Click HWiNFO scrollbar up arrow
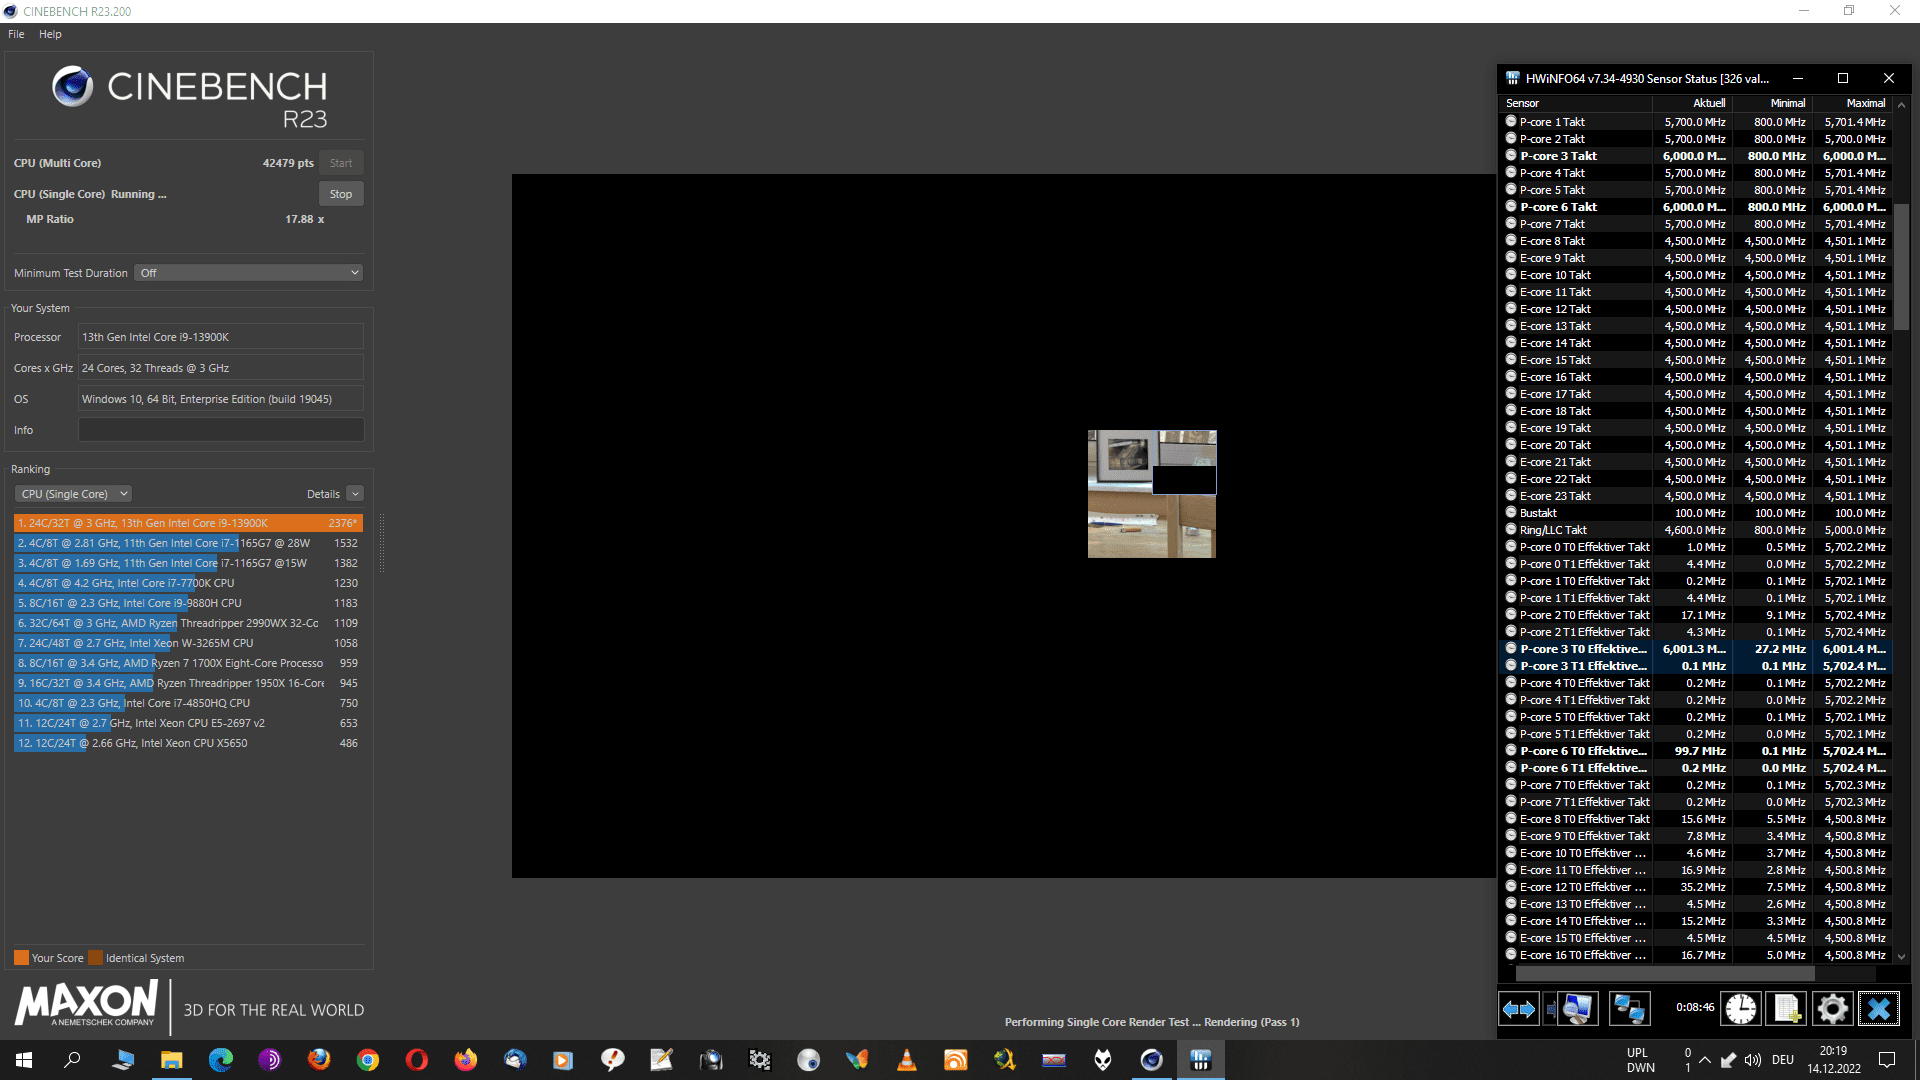1920x1080 pixels. pyautogui.click(x=1902, y=104)
